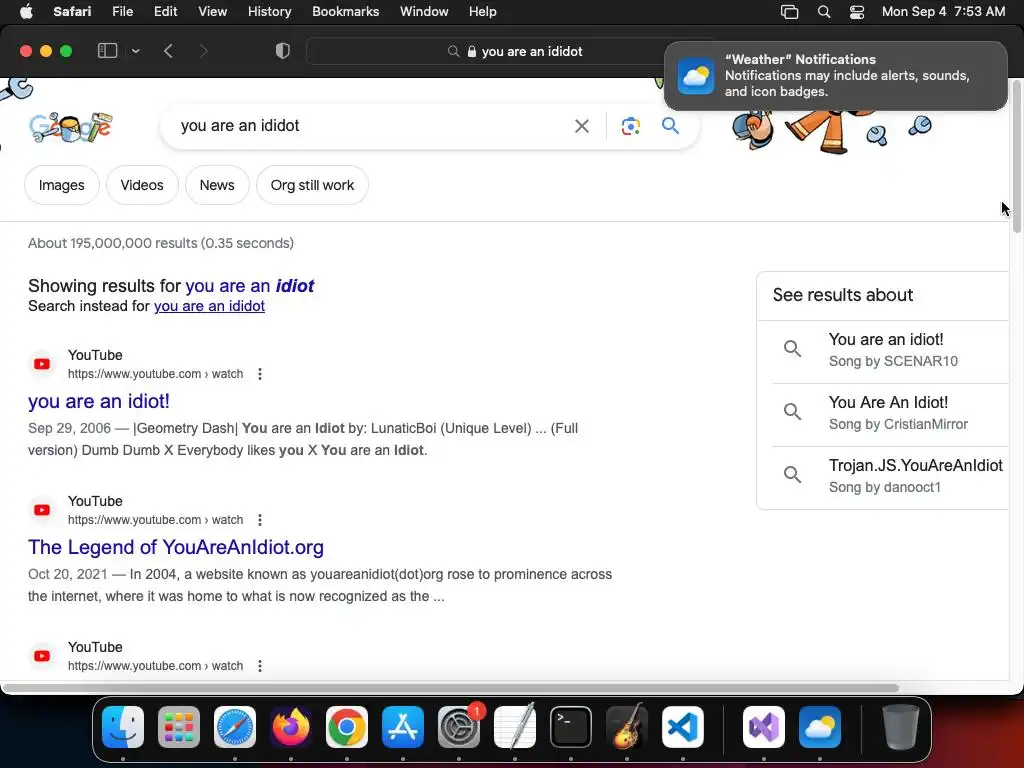Screen dimensions: 1024x768
Task: Click the Stage Manager menu bar icon
Action: click(790, 12)
